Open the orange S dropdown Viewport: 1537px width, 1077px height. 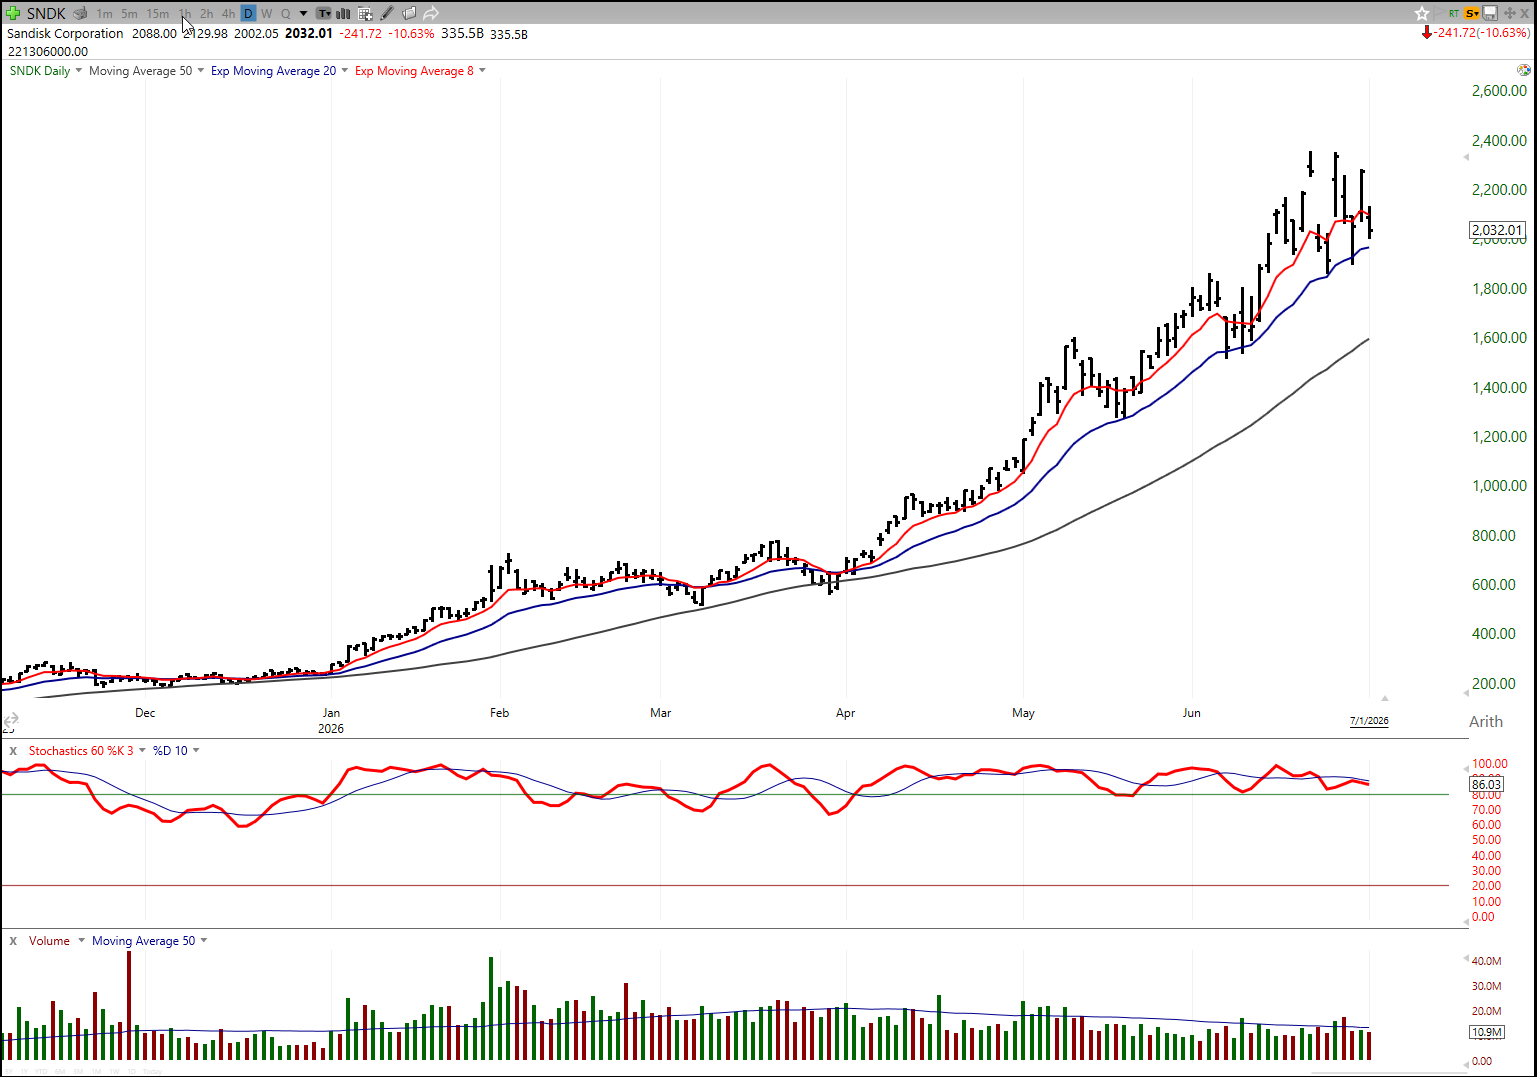tap(1472, 13)
